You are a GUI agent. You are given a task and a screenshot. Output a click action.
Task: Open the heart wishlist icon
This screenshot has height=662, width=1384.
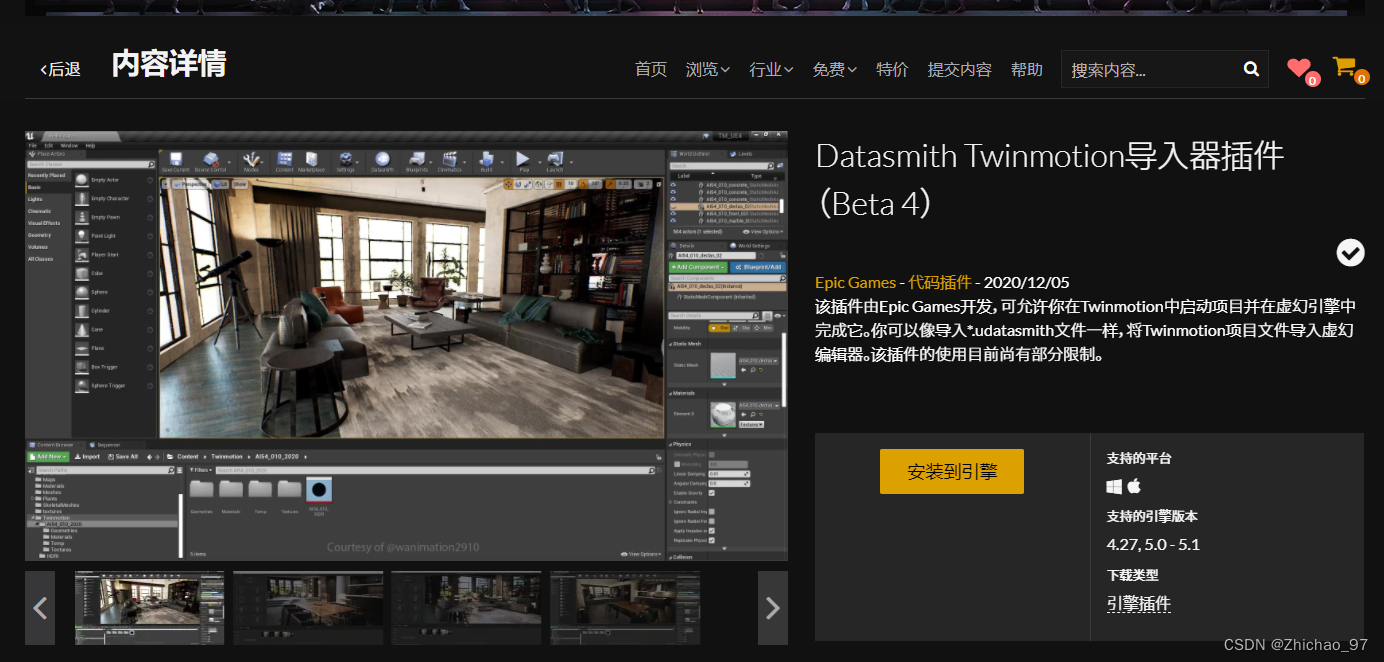(x=1300, y=68)
